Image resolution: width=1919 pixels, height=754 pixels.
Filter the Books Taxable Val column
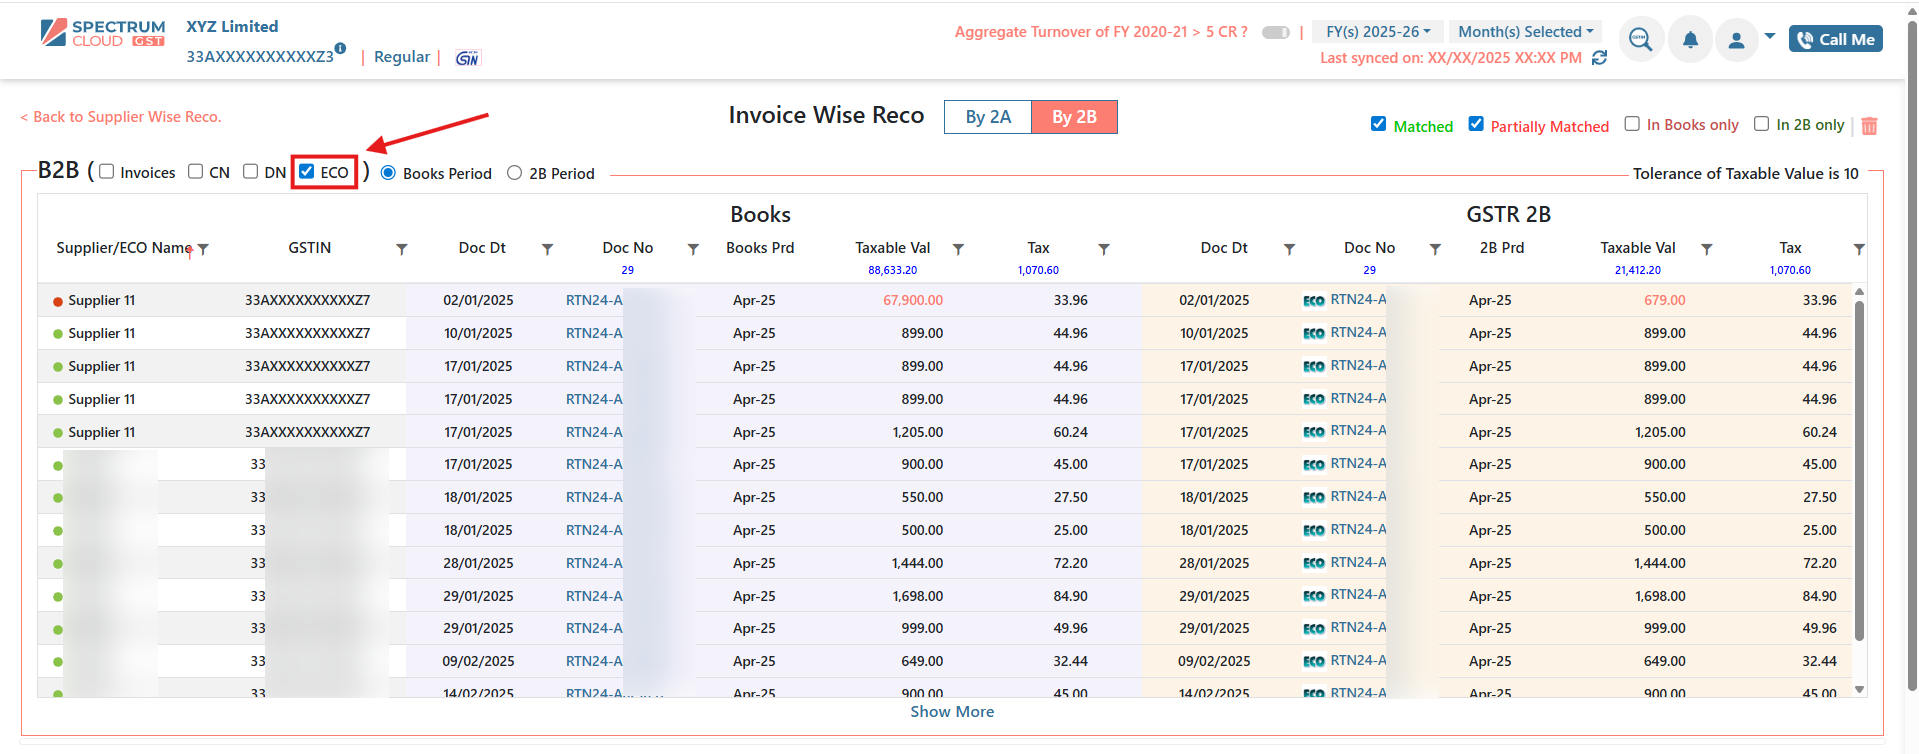958,249
